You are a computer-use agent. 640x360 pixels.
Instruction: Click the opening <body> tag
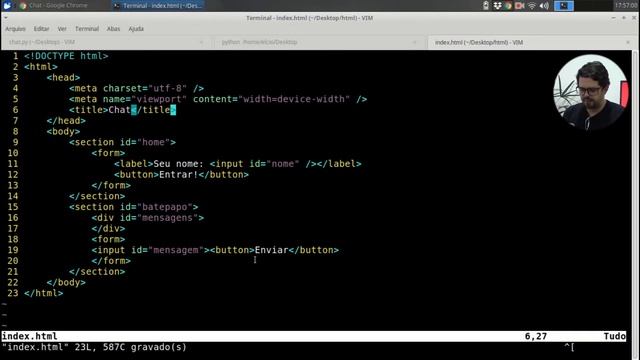63,131
